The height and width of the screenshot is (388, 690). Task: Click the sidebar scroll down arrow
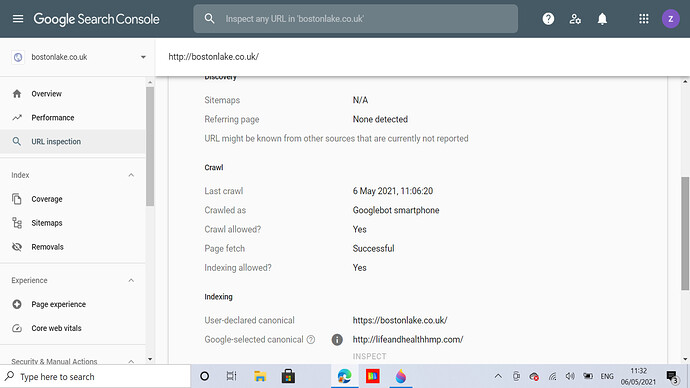coord(150,359)
